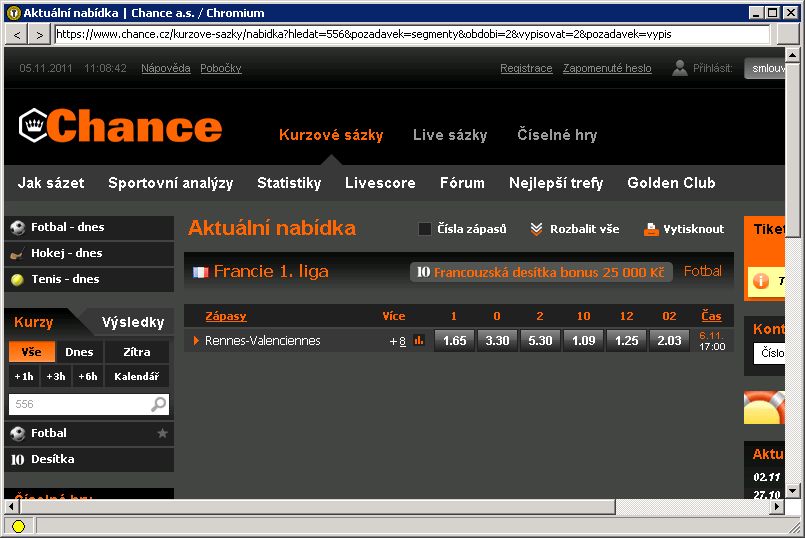The width and height of the screenshot is (805, 538).
Task: Click the Nápověda link
Action: coord(166,68)
